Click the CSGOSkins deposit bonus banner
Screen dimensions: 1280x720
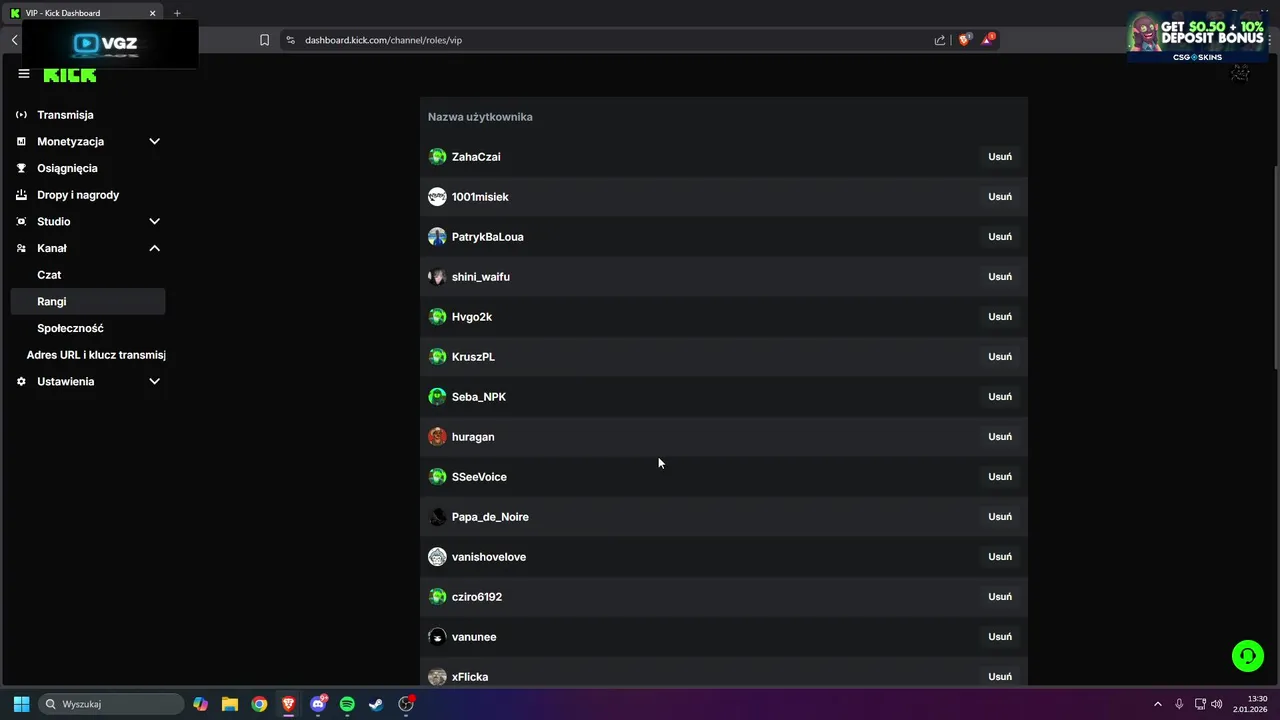[1197, 37]
